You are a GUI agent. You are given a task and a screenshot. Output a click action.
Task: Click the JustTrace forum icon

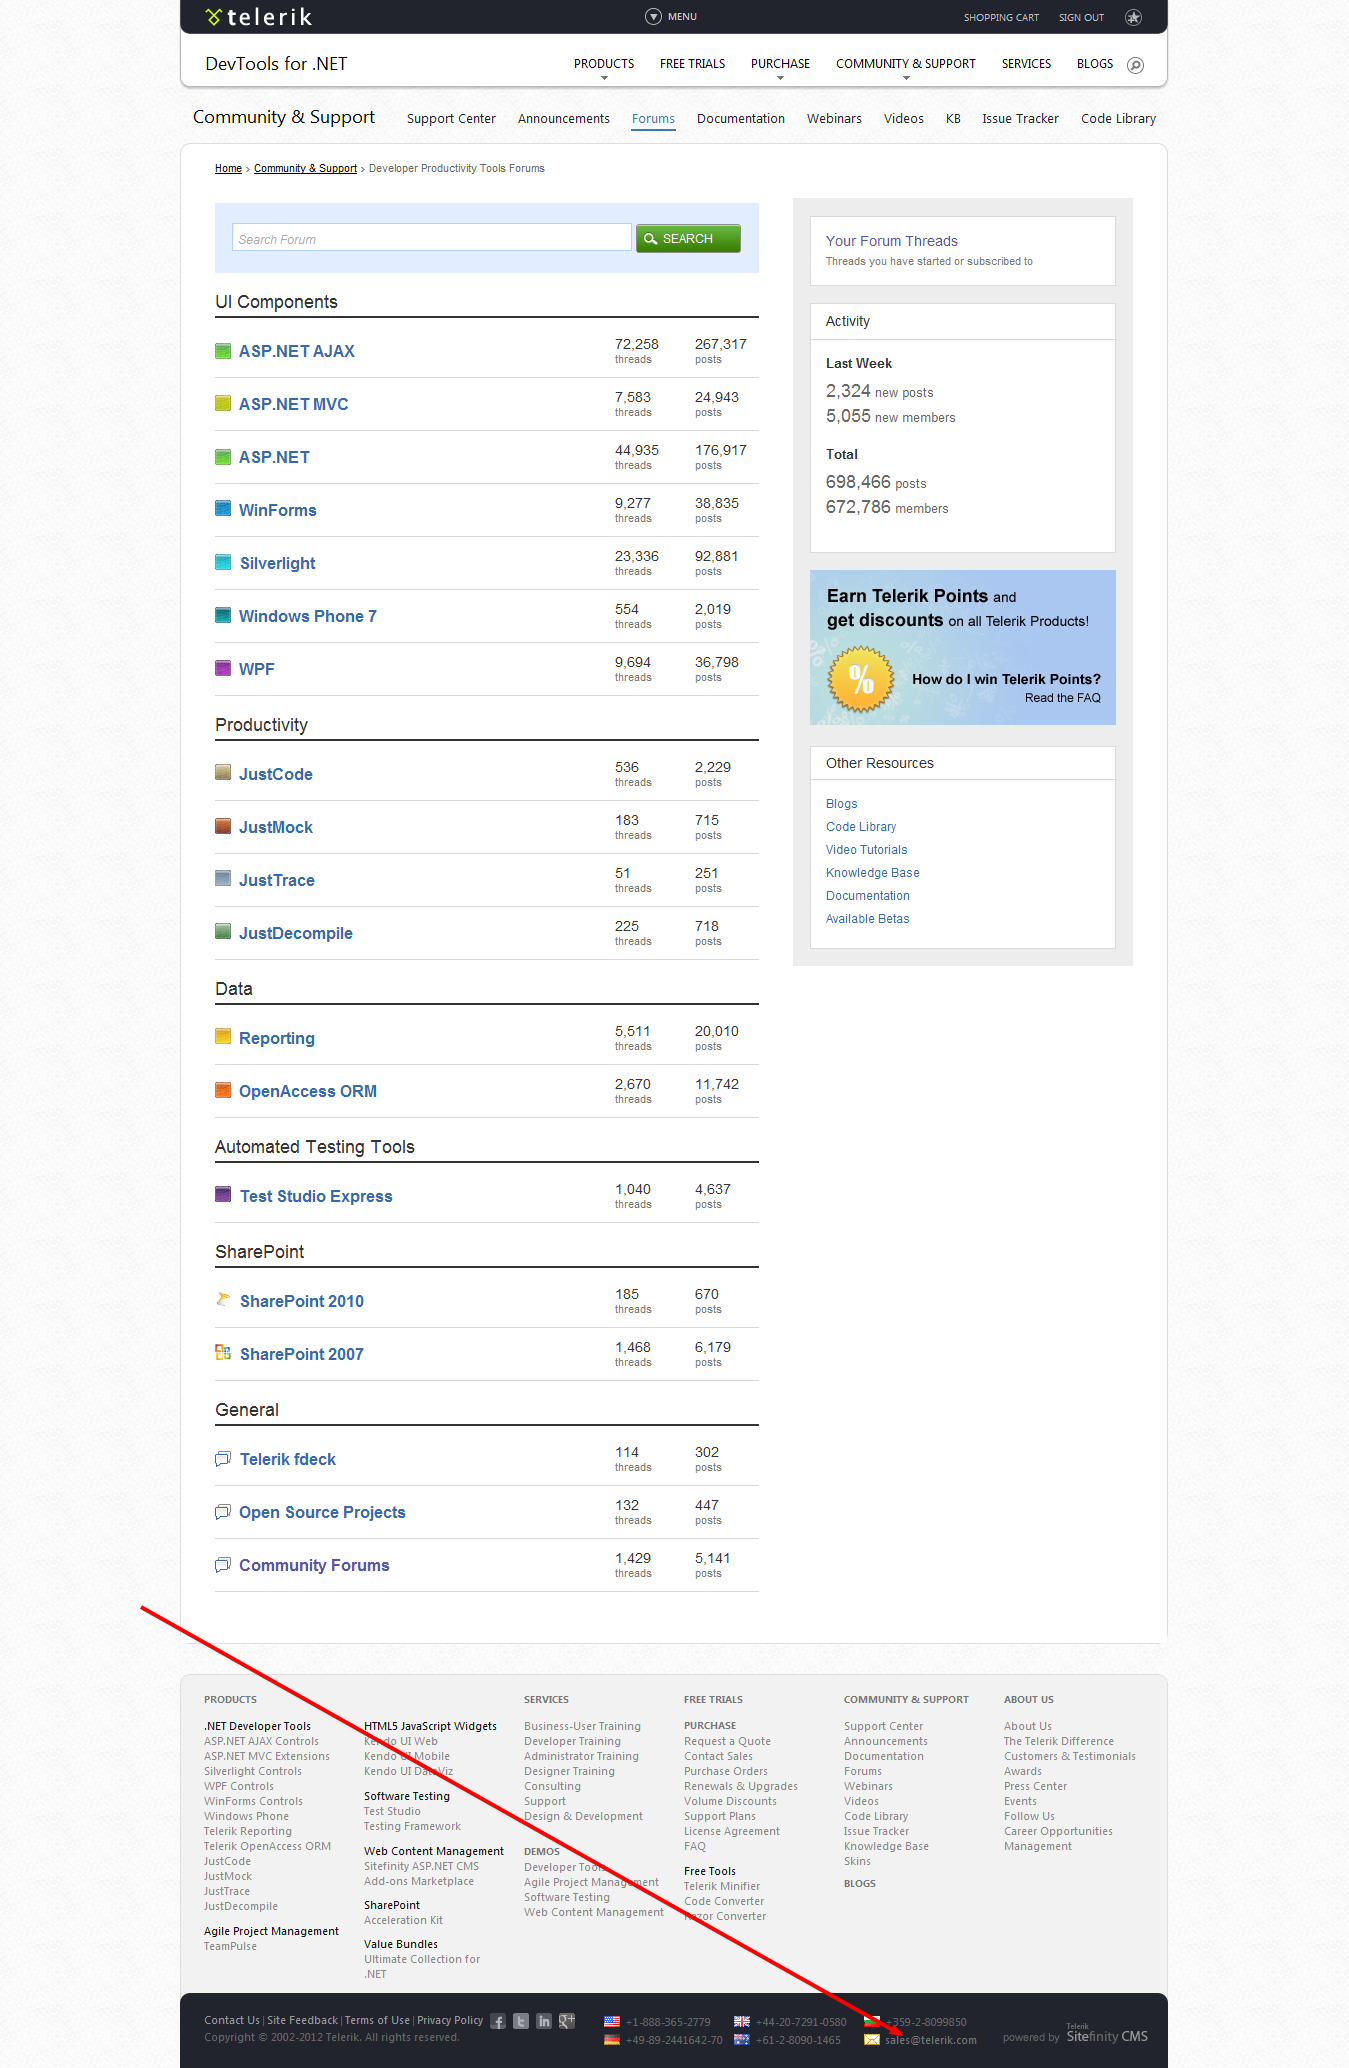click(223, 879)
